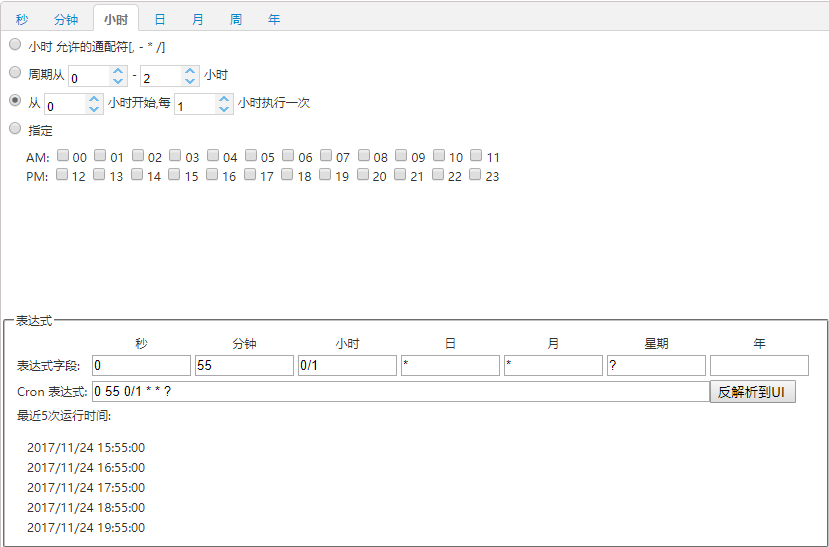Click the 秒 expression field
Screen dimensions: 829x547
click(x=142, y=366)
